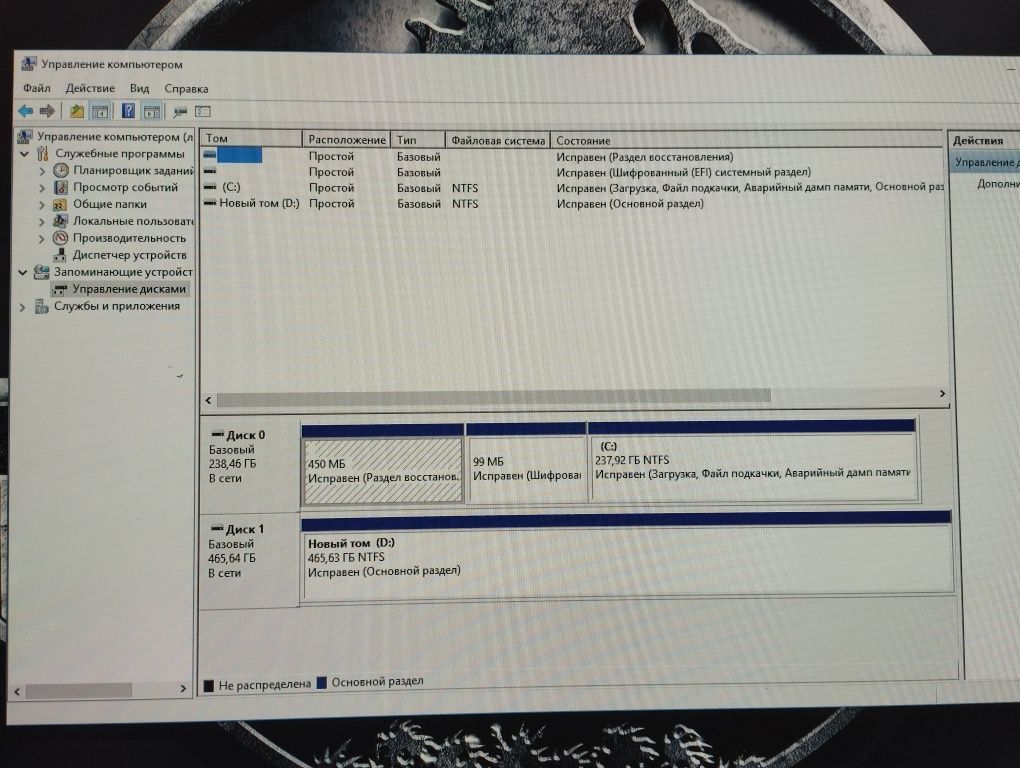Click the Диск 0 label
Viewport: 1020px width, 768px height.
tap(245, 435)
